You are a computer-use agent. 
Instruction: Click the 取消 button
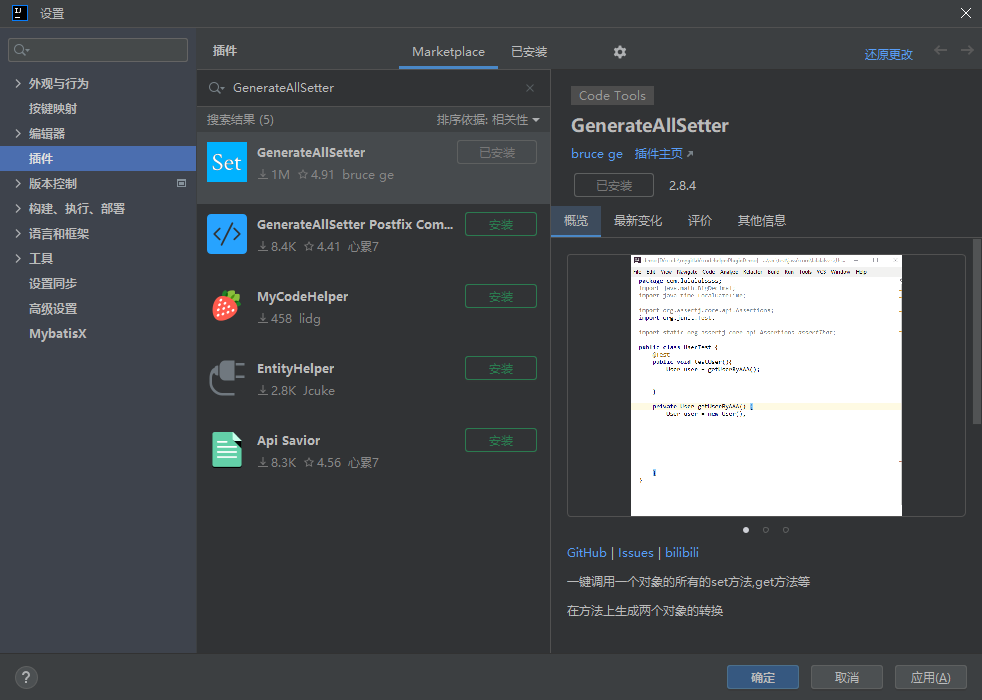tap(847, 677)
